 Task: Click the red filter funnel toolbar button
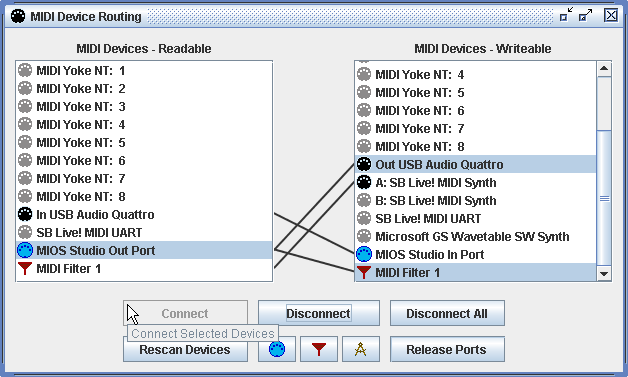[x=319, y=349]
